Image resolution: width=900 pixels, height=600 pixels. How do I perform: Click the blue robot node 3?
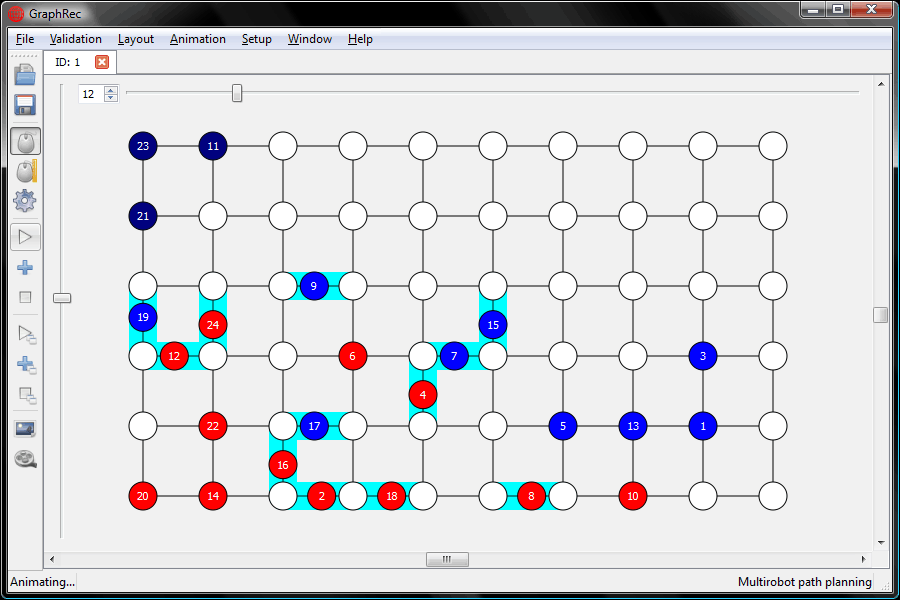point(703,356)
